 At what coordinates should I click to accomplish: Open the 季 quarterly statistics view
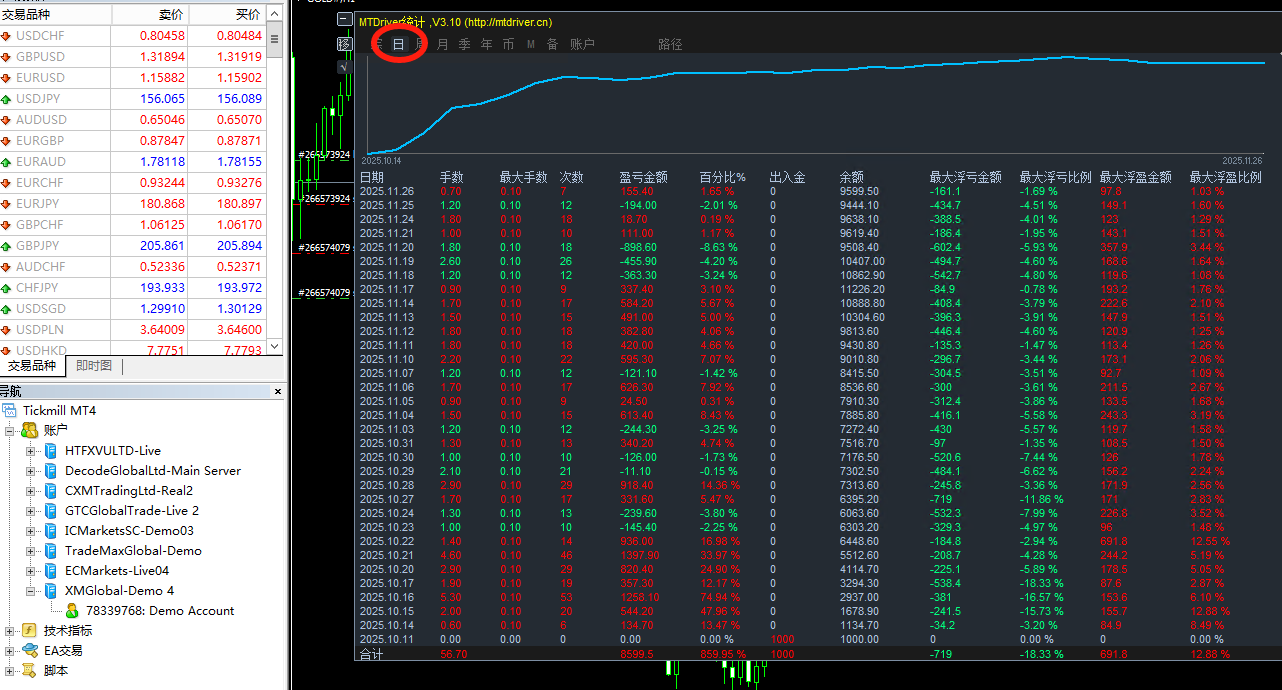coord(464,44)
